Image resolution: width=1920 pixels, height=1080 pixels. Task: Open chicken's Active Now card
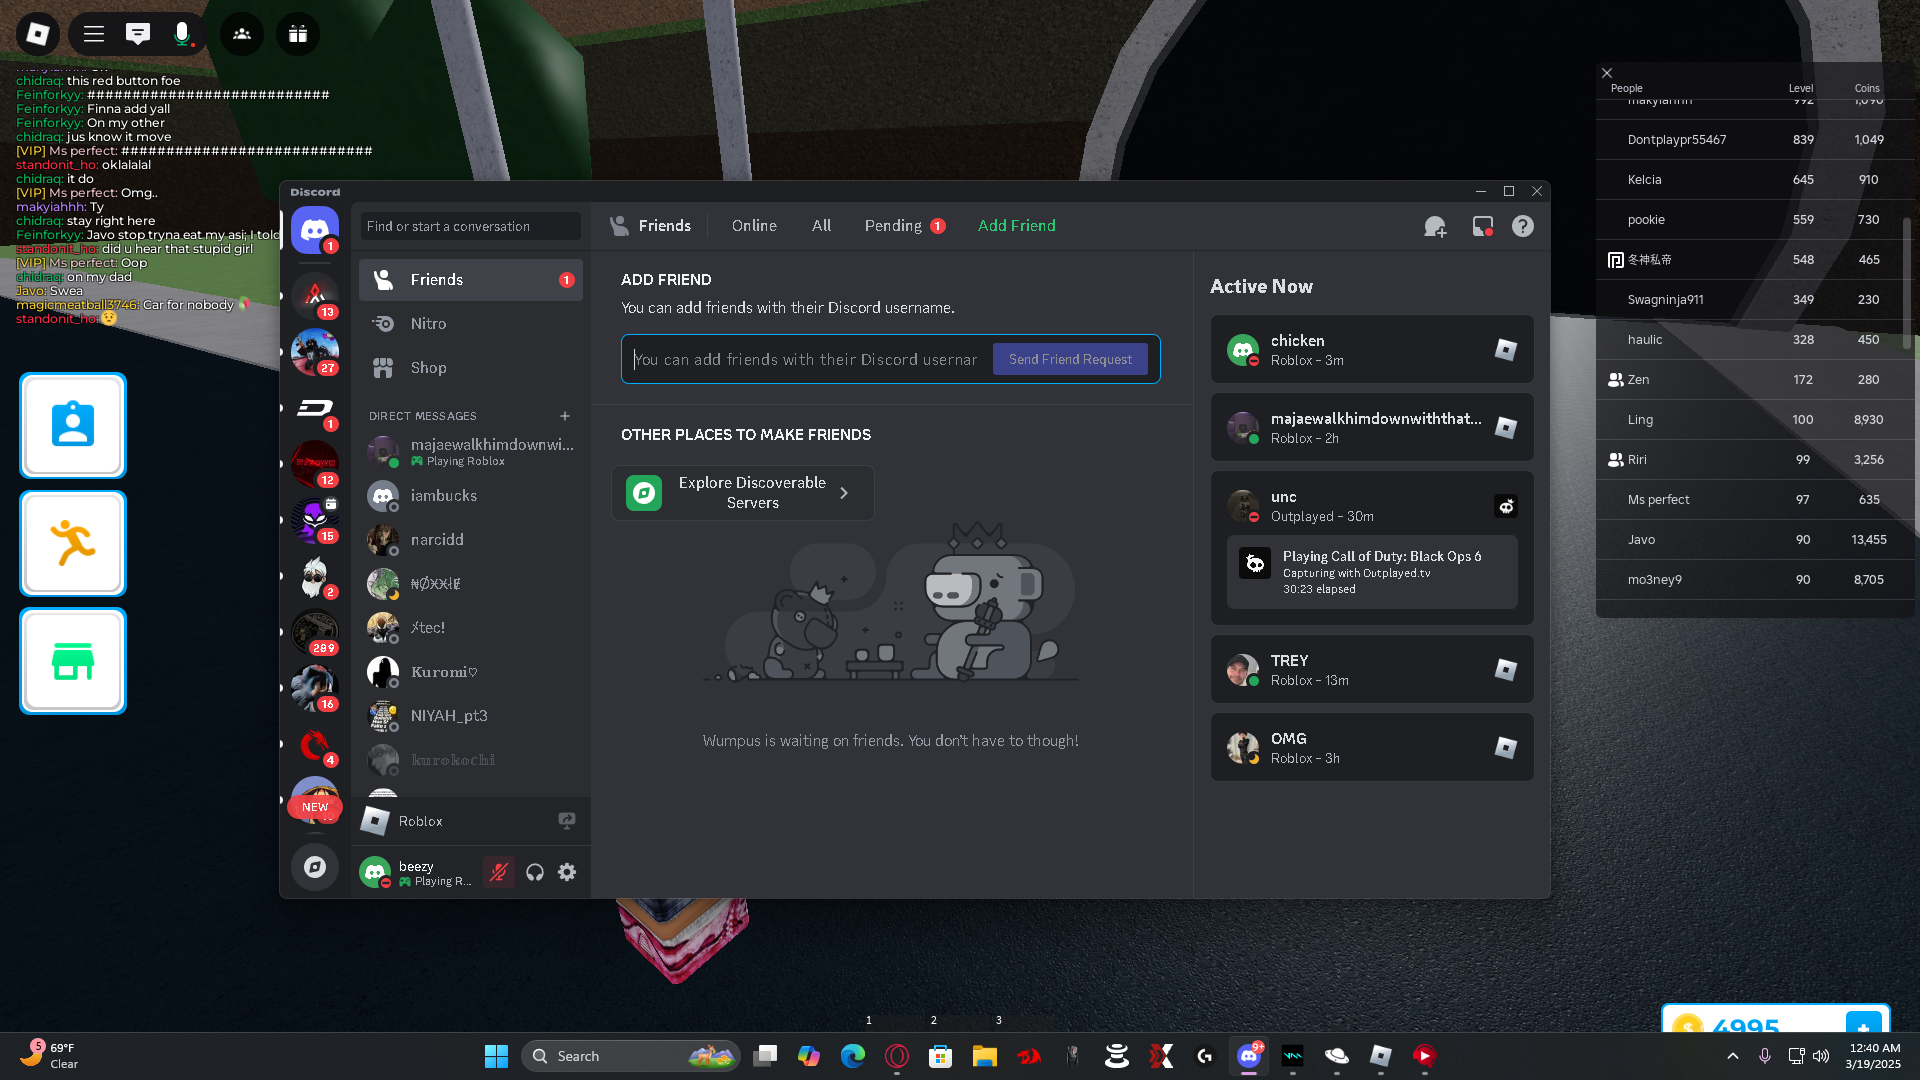point(1372,349)
